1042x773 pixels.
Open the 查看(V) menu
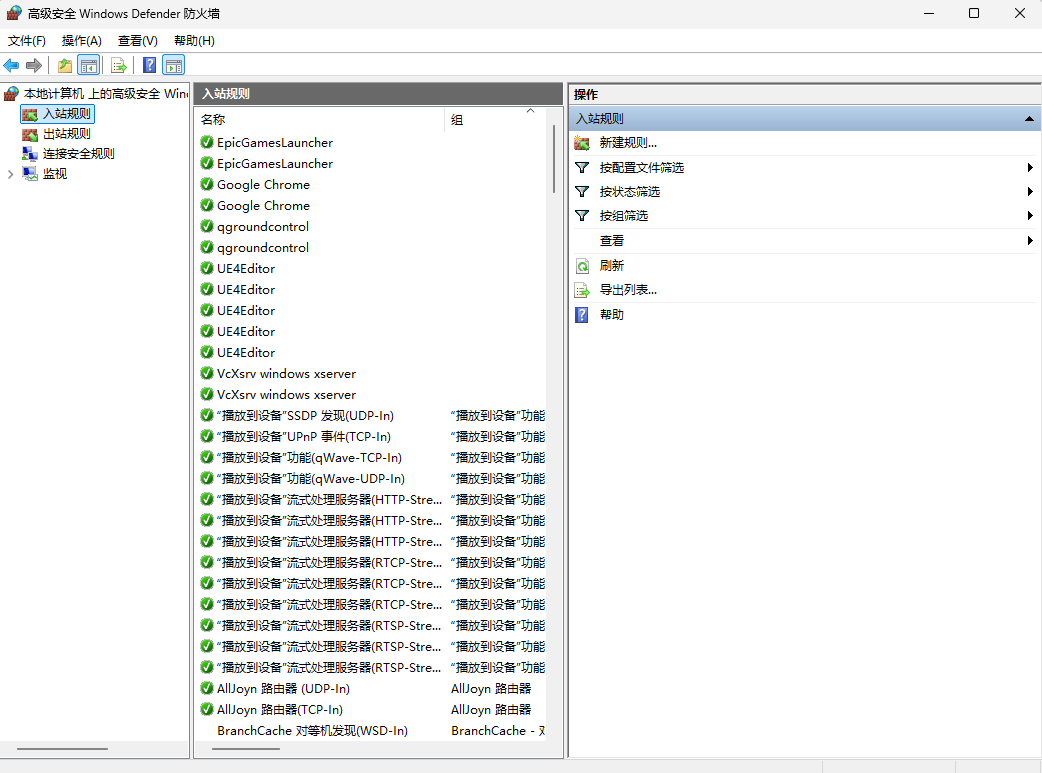[138, 41]
